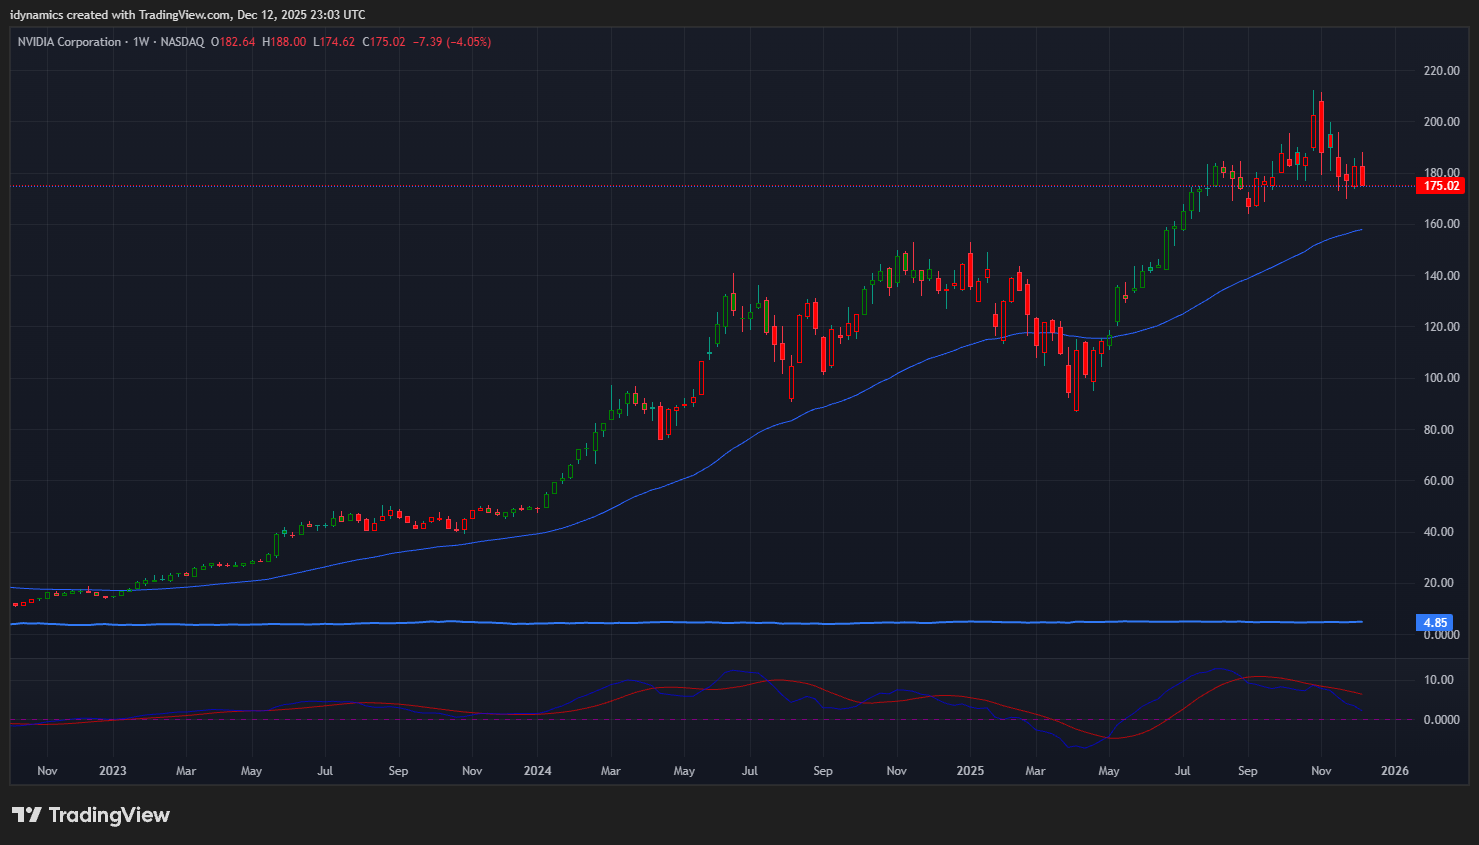Click the 20.00 price scale label

1441,583
